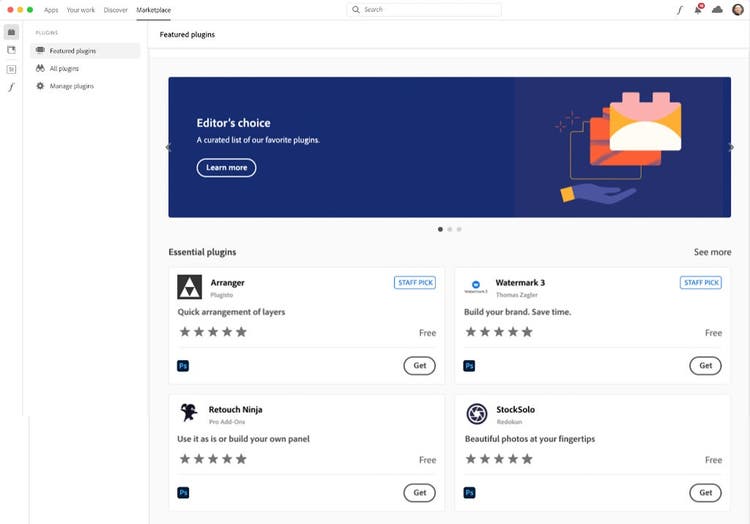Screen dimensions: 750x524
Task: Click See more for Essential plugins
Action: click(712, 252)
